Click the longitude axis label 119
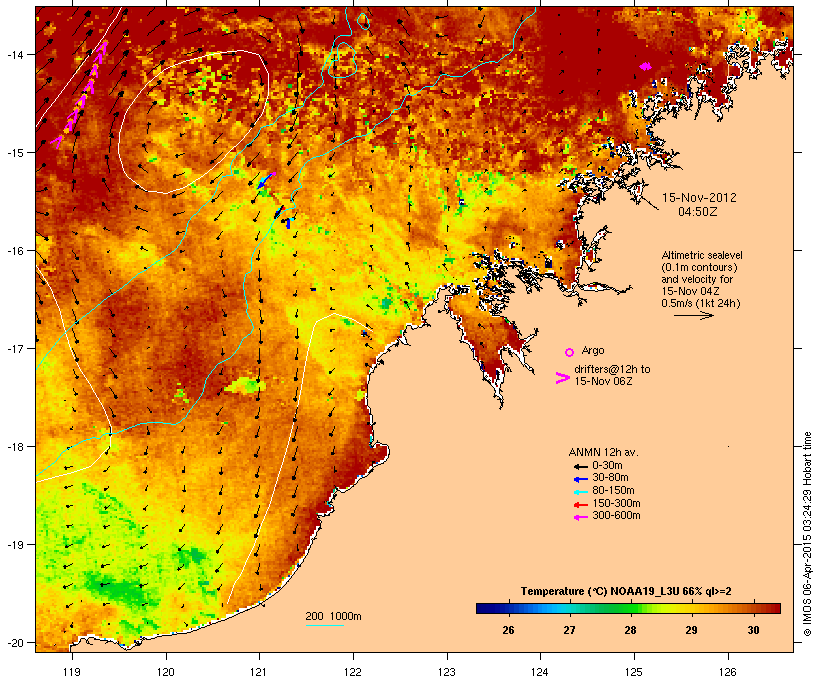 tap(72, 672)
